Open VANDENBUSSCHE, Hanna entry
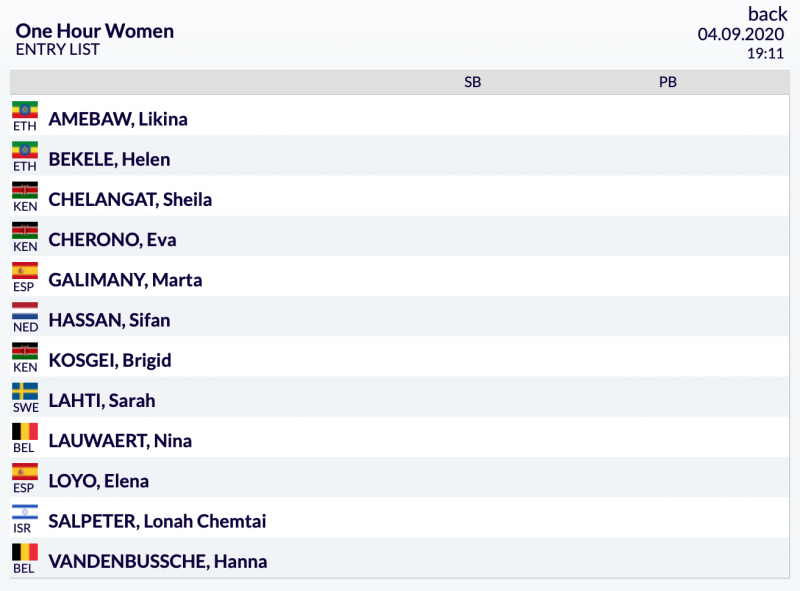This screenshot has width=800, height=591. [x=158, y=561]
